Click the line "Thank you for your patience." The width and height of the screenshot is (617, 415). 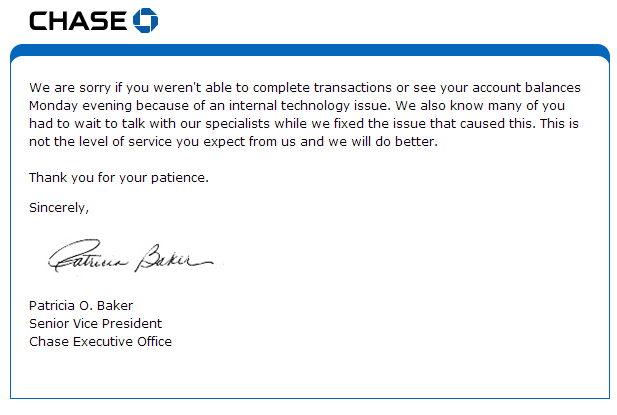click(119, 178)
